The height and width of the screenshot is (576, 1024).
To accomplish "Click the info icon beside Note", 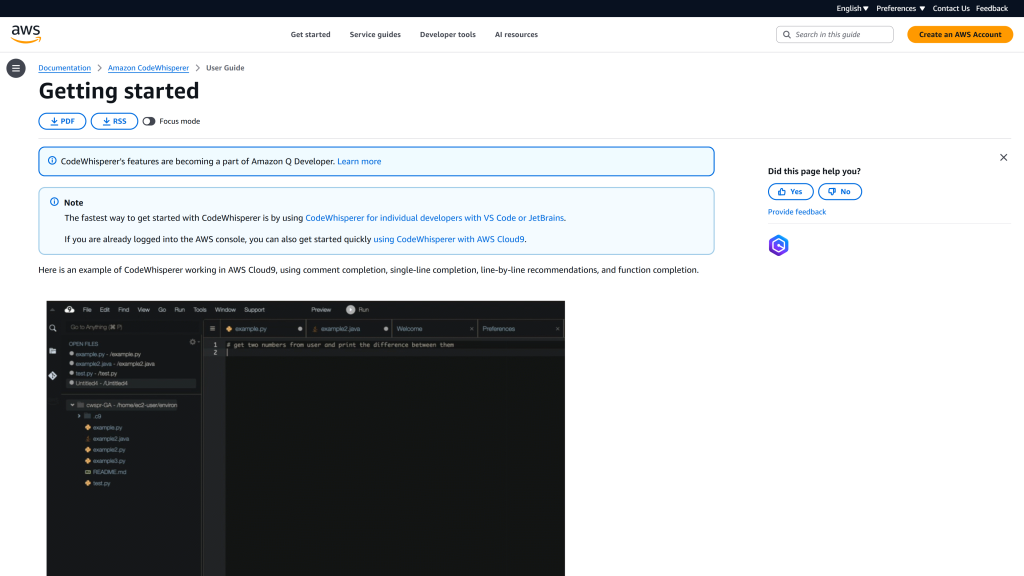I will pos(54,202).
